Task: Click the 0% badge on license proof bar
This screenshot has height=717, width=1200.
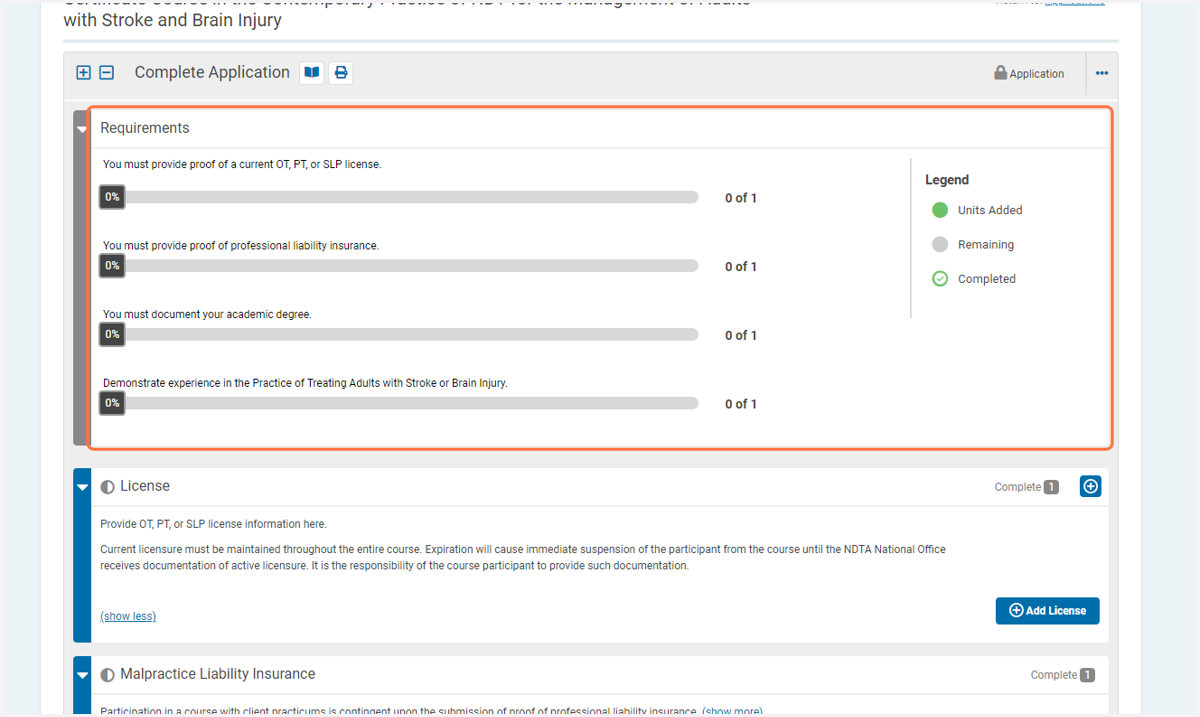Action: click(x=112, y=197)
